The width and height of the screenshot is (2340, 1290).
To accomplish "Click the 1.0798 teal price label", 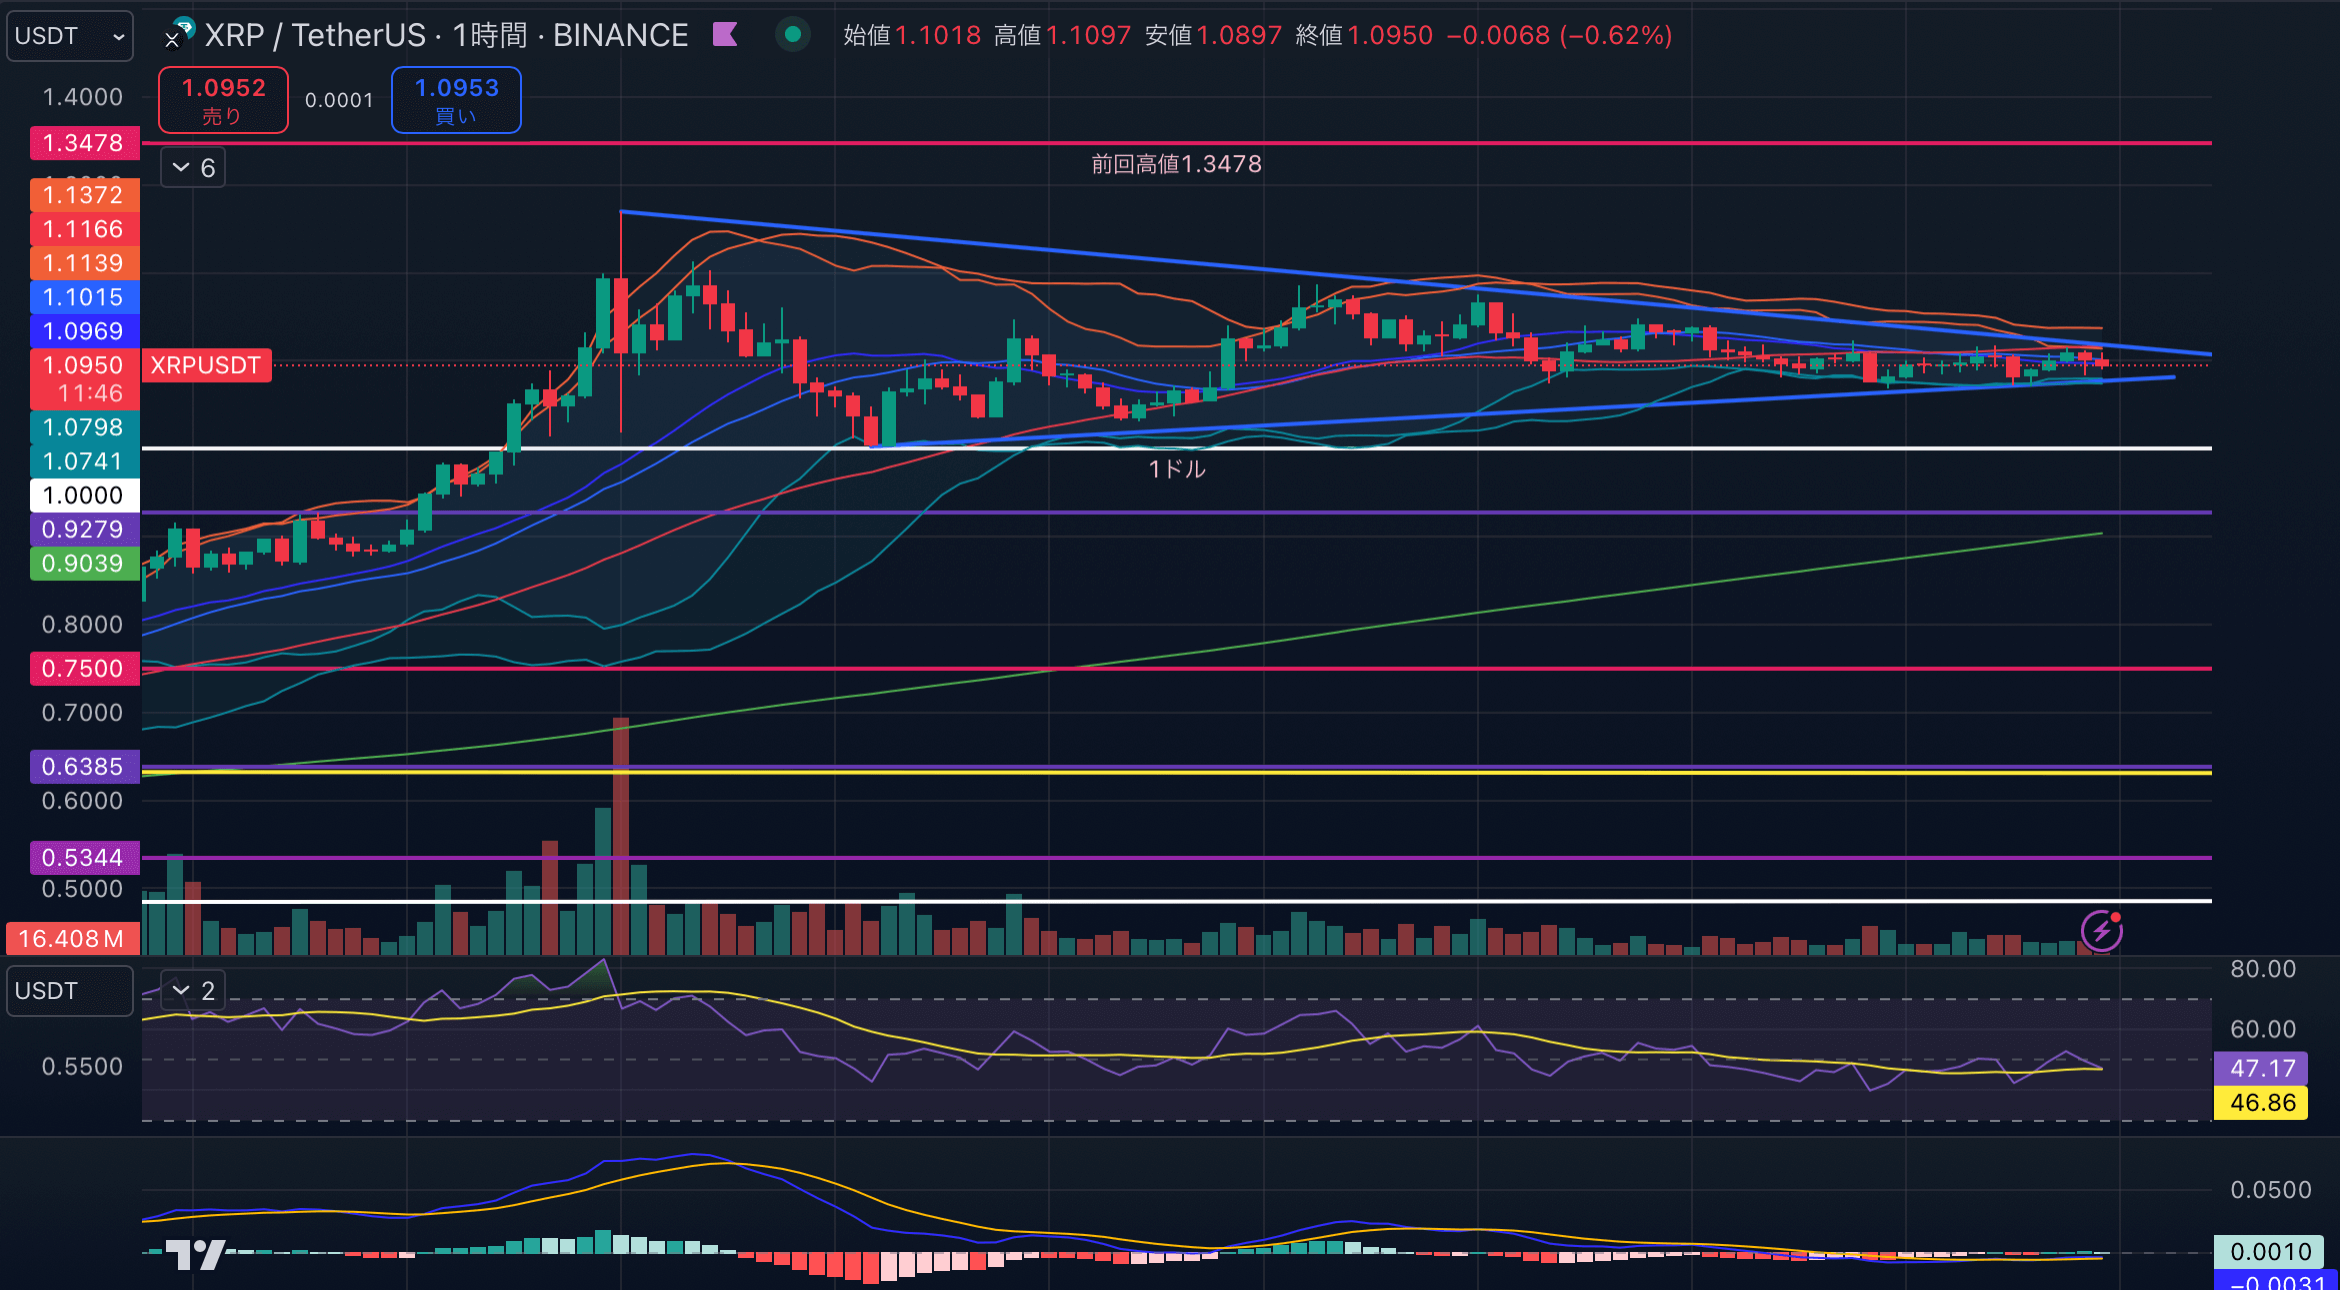I will (84, 427).
